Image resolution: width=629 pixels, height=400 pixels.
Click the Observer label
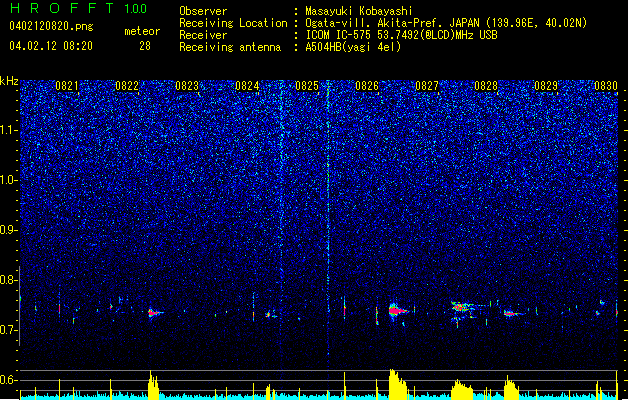tap(203, 11)
